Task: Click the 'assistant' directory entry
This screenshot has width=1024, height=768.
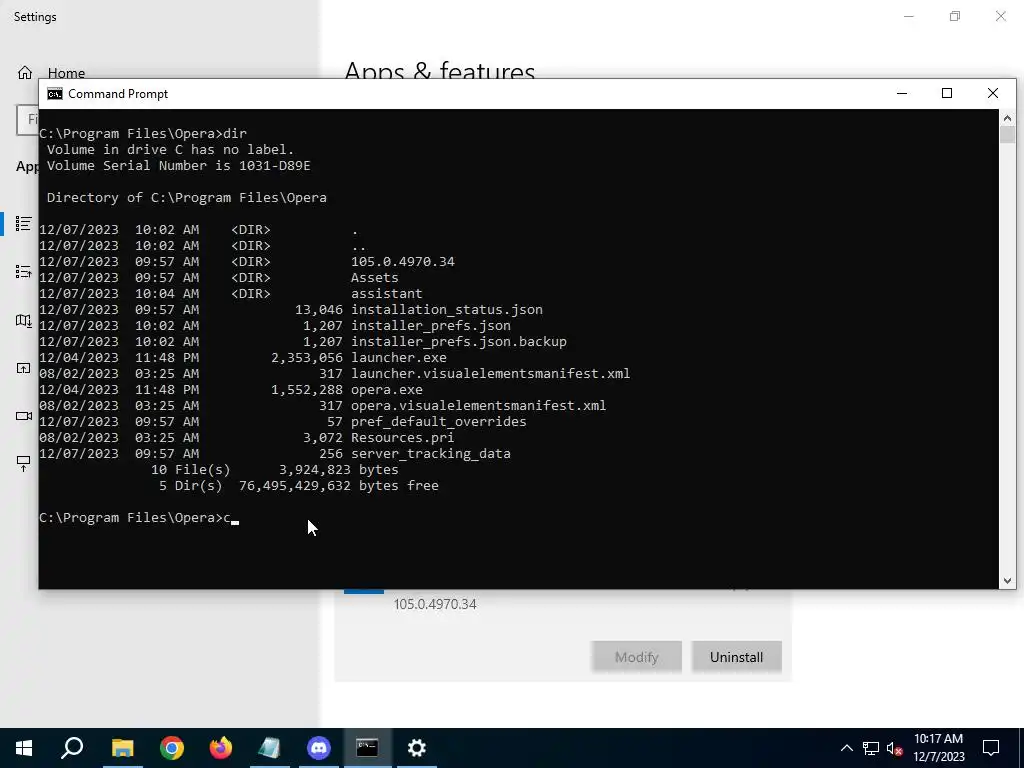Action: tap(387, 294)
